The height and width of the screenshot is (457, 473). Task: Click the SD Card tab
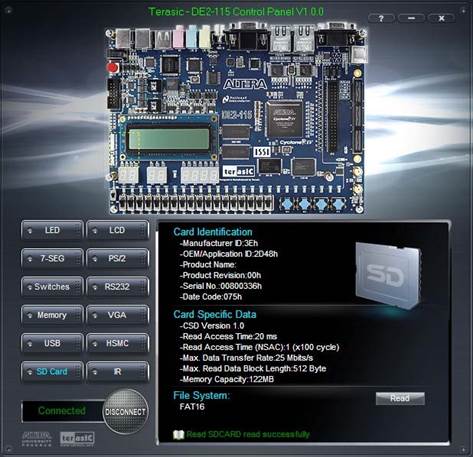click(x=52, y=372)
